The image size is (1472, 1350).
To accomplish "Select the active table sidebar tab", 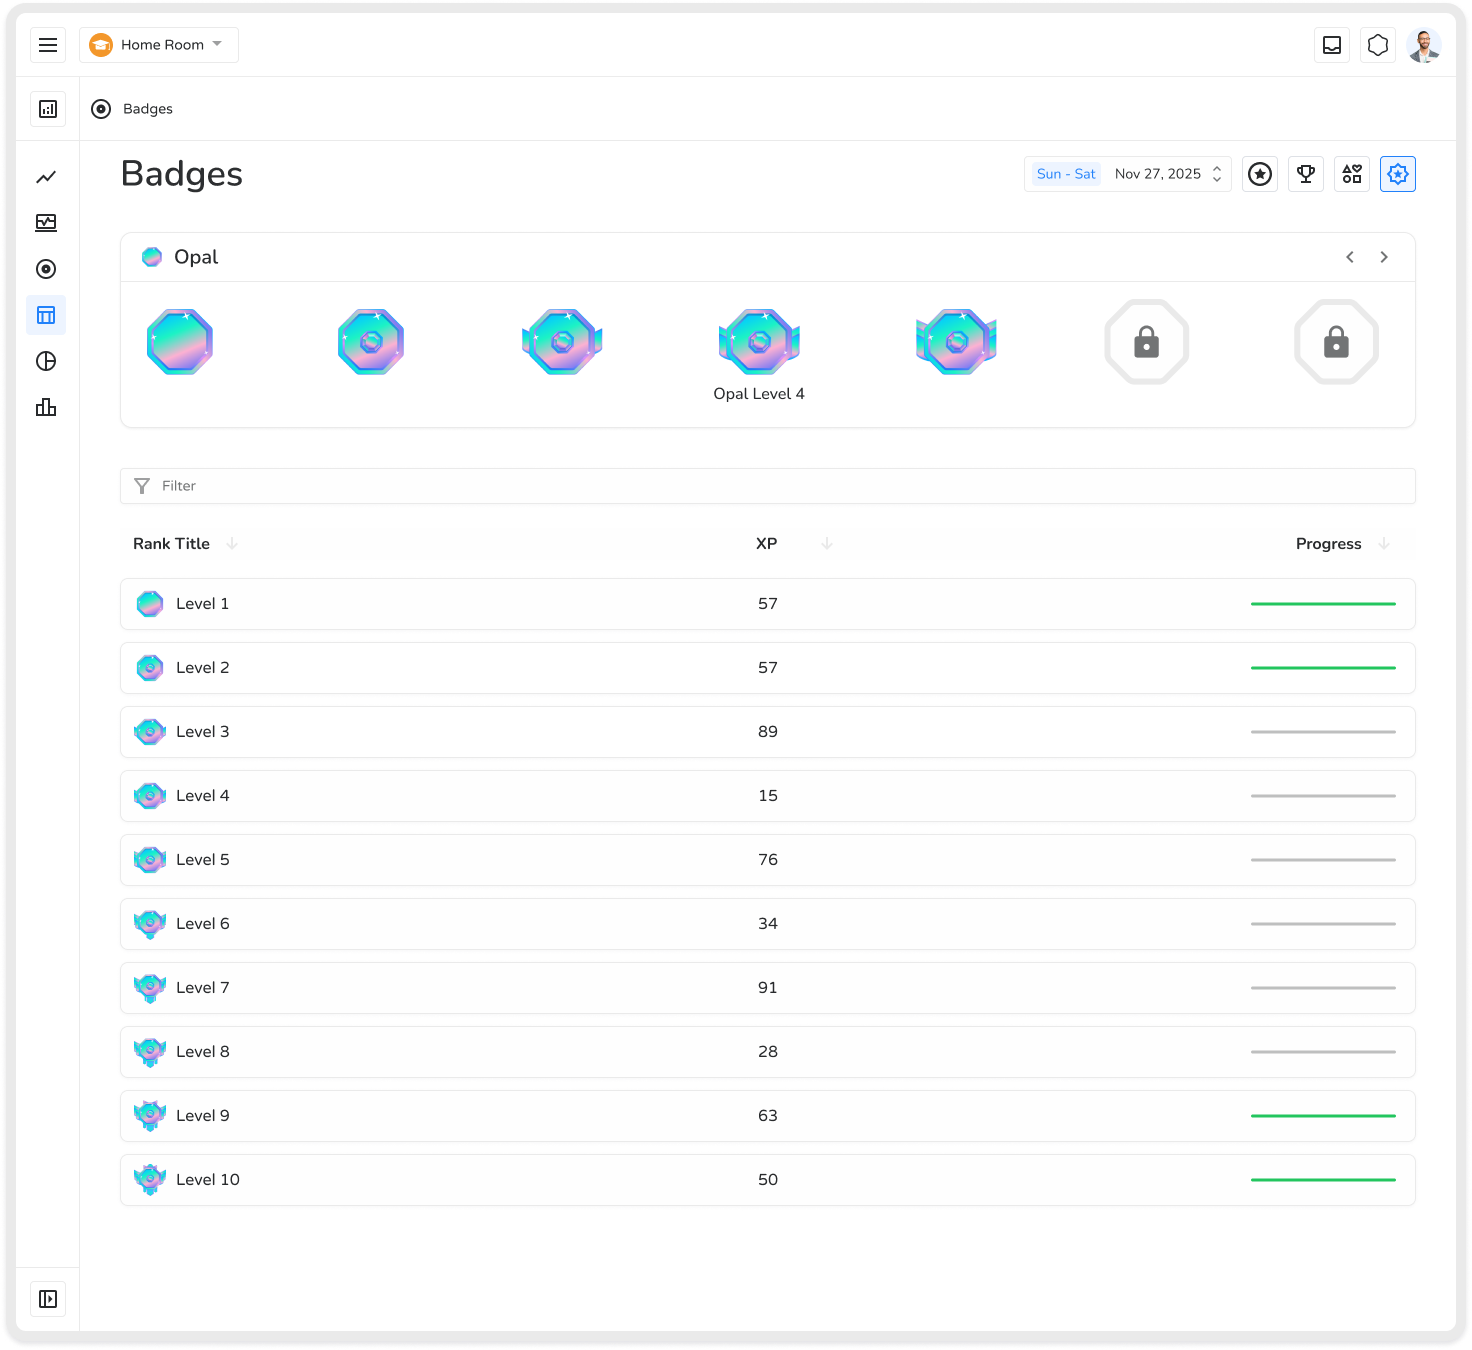I will coord(46,315).
